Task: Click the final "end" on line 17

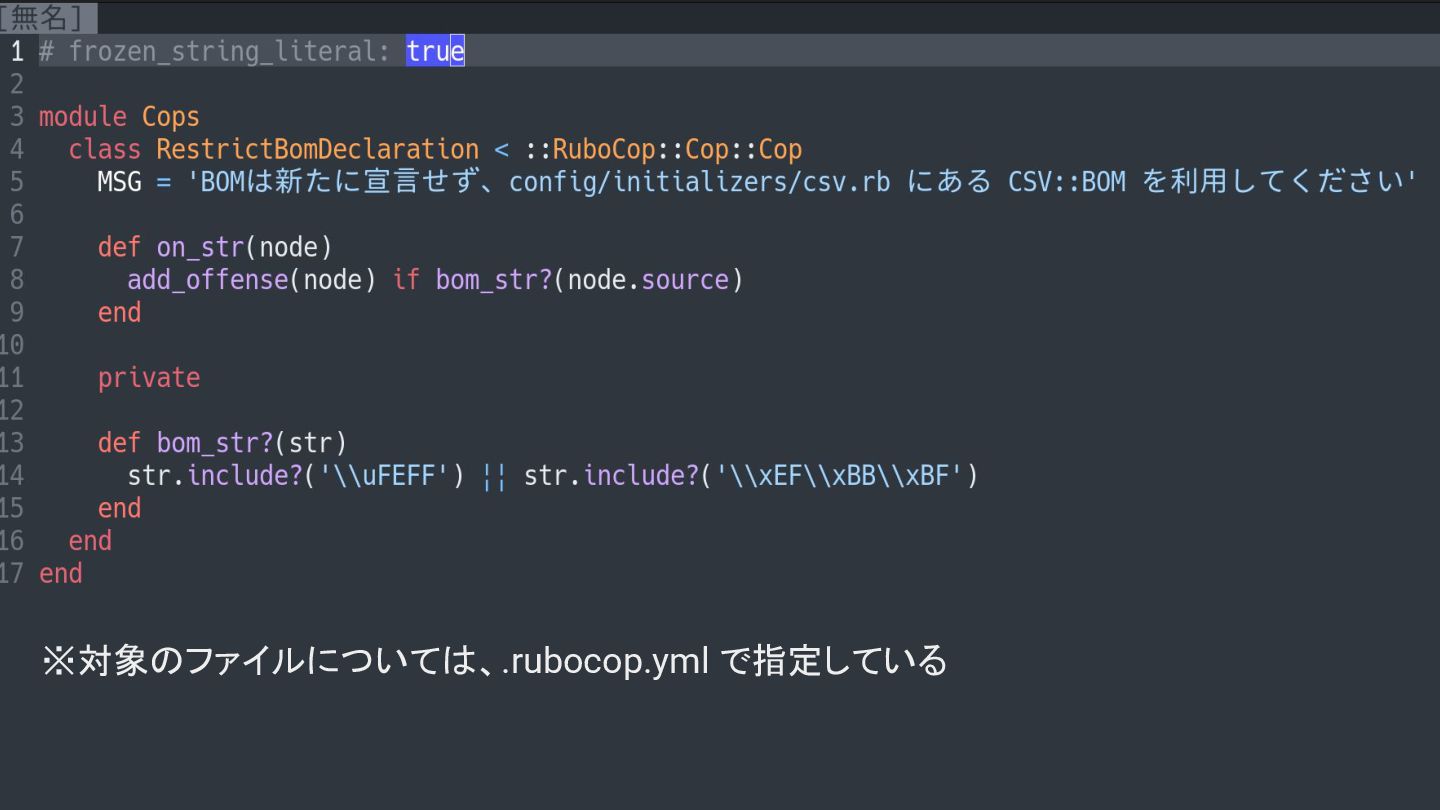Action: 60,574
